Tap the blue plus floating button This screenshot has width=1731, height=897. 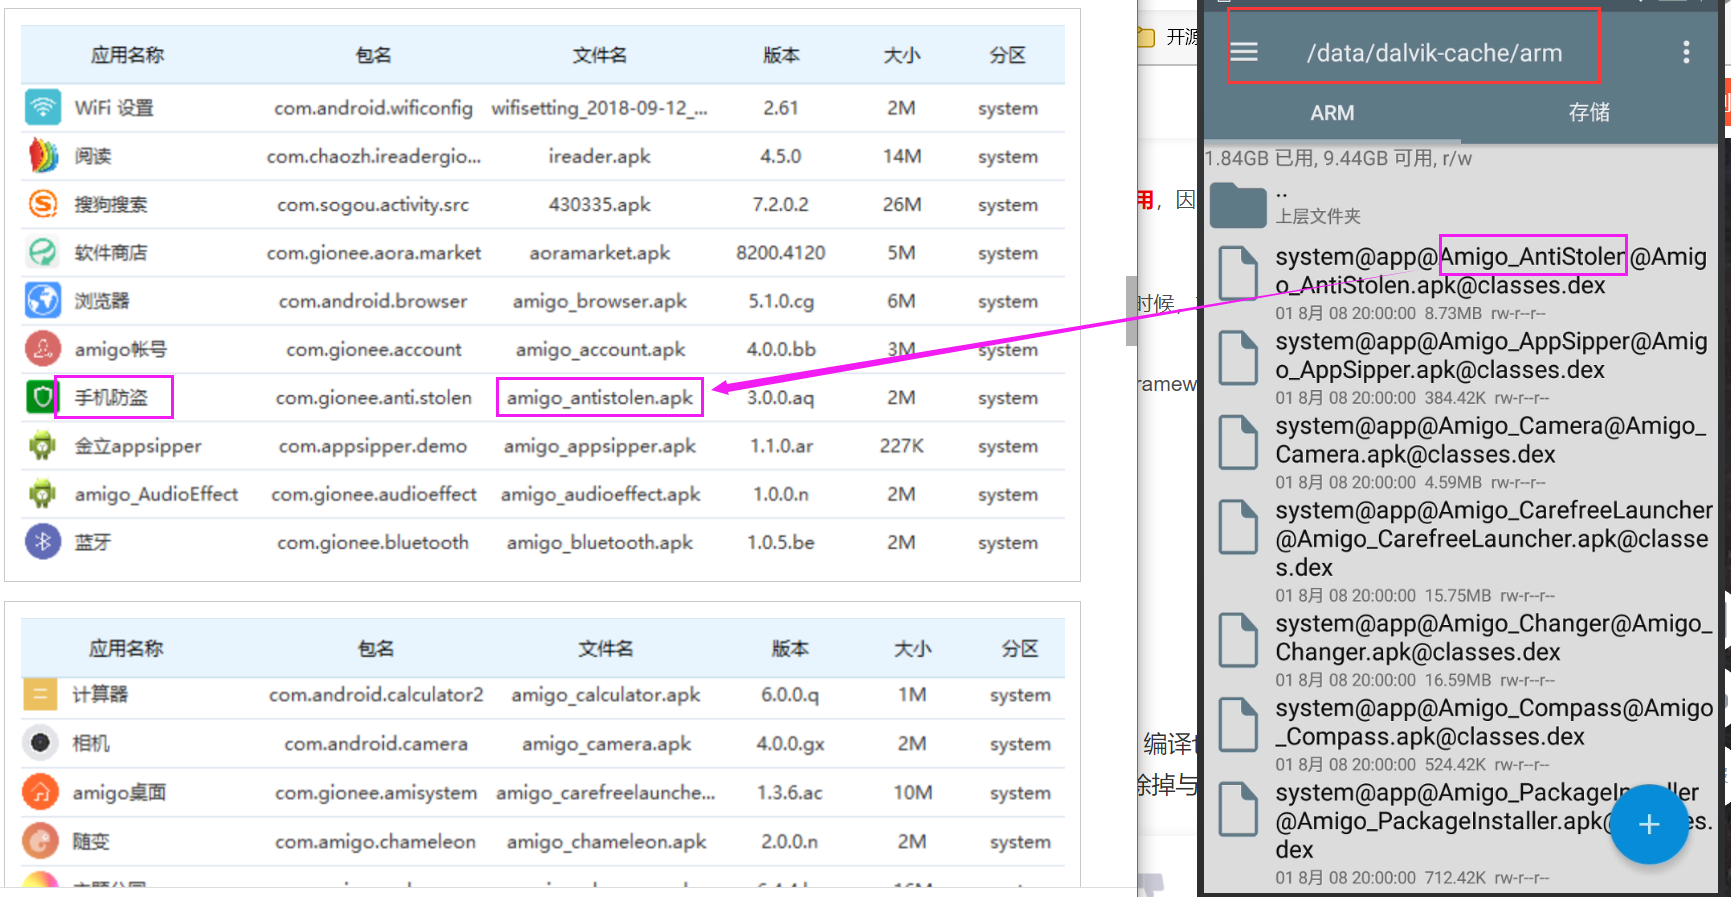(1649, 824)
